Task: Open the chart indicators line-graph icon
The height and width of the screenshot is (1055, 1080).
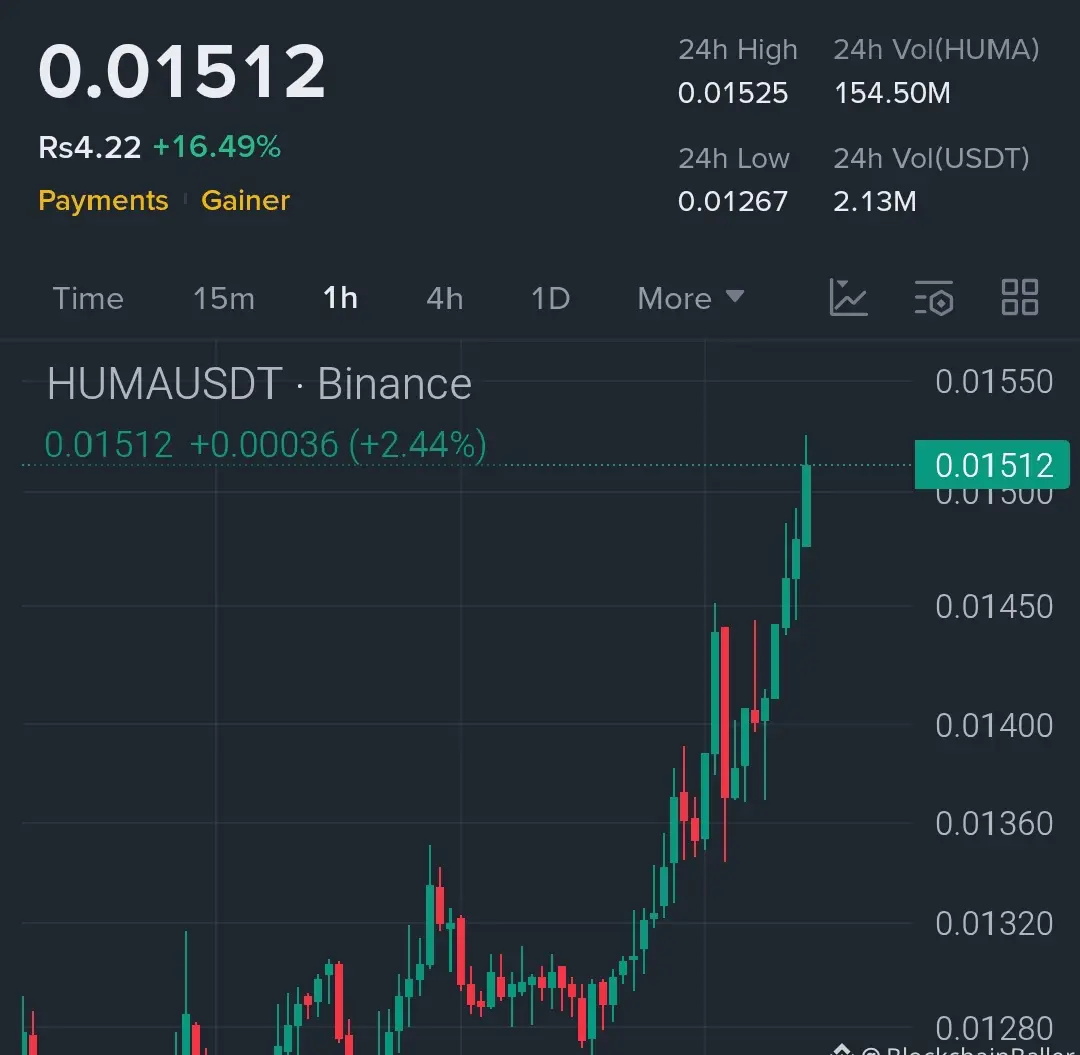Action: coord(848,297)
